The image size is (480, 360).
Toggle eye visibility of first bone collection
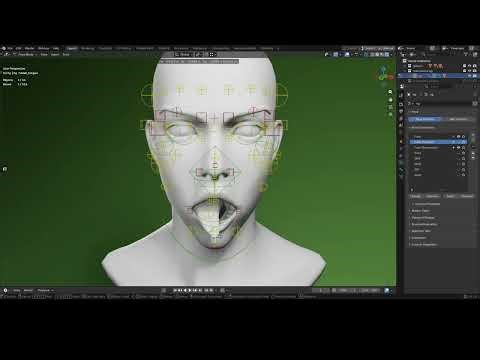459,137
